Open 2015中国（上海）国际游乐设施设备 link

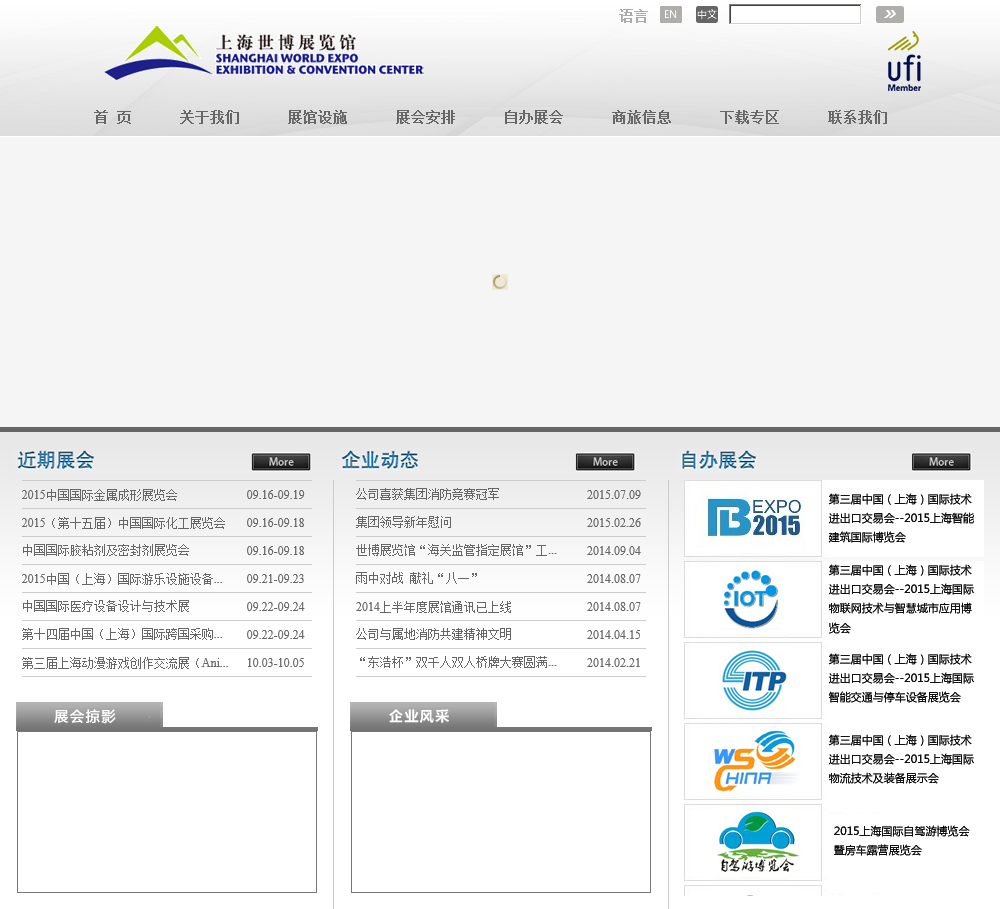pos(122,579)
